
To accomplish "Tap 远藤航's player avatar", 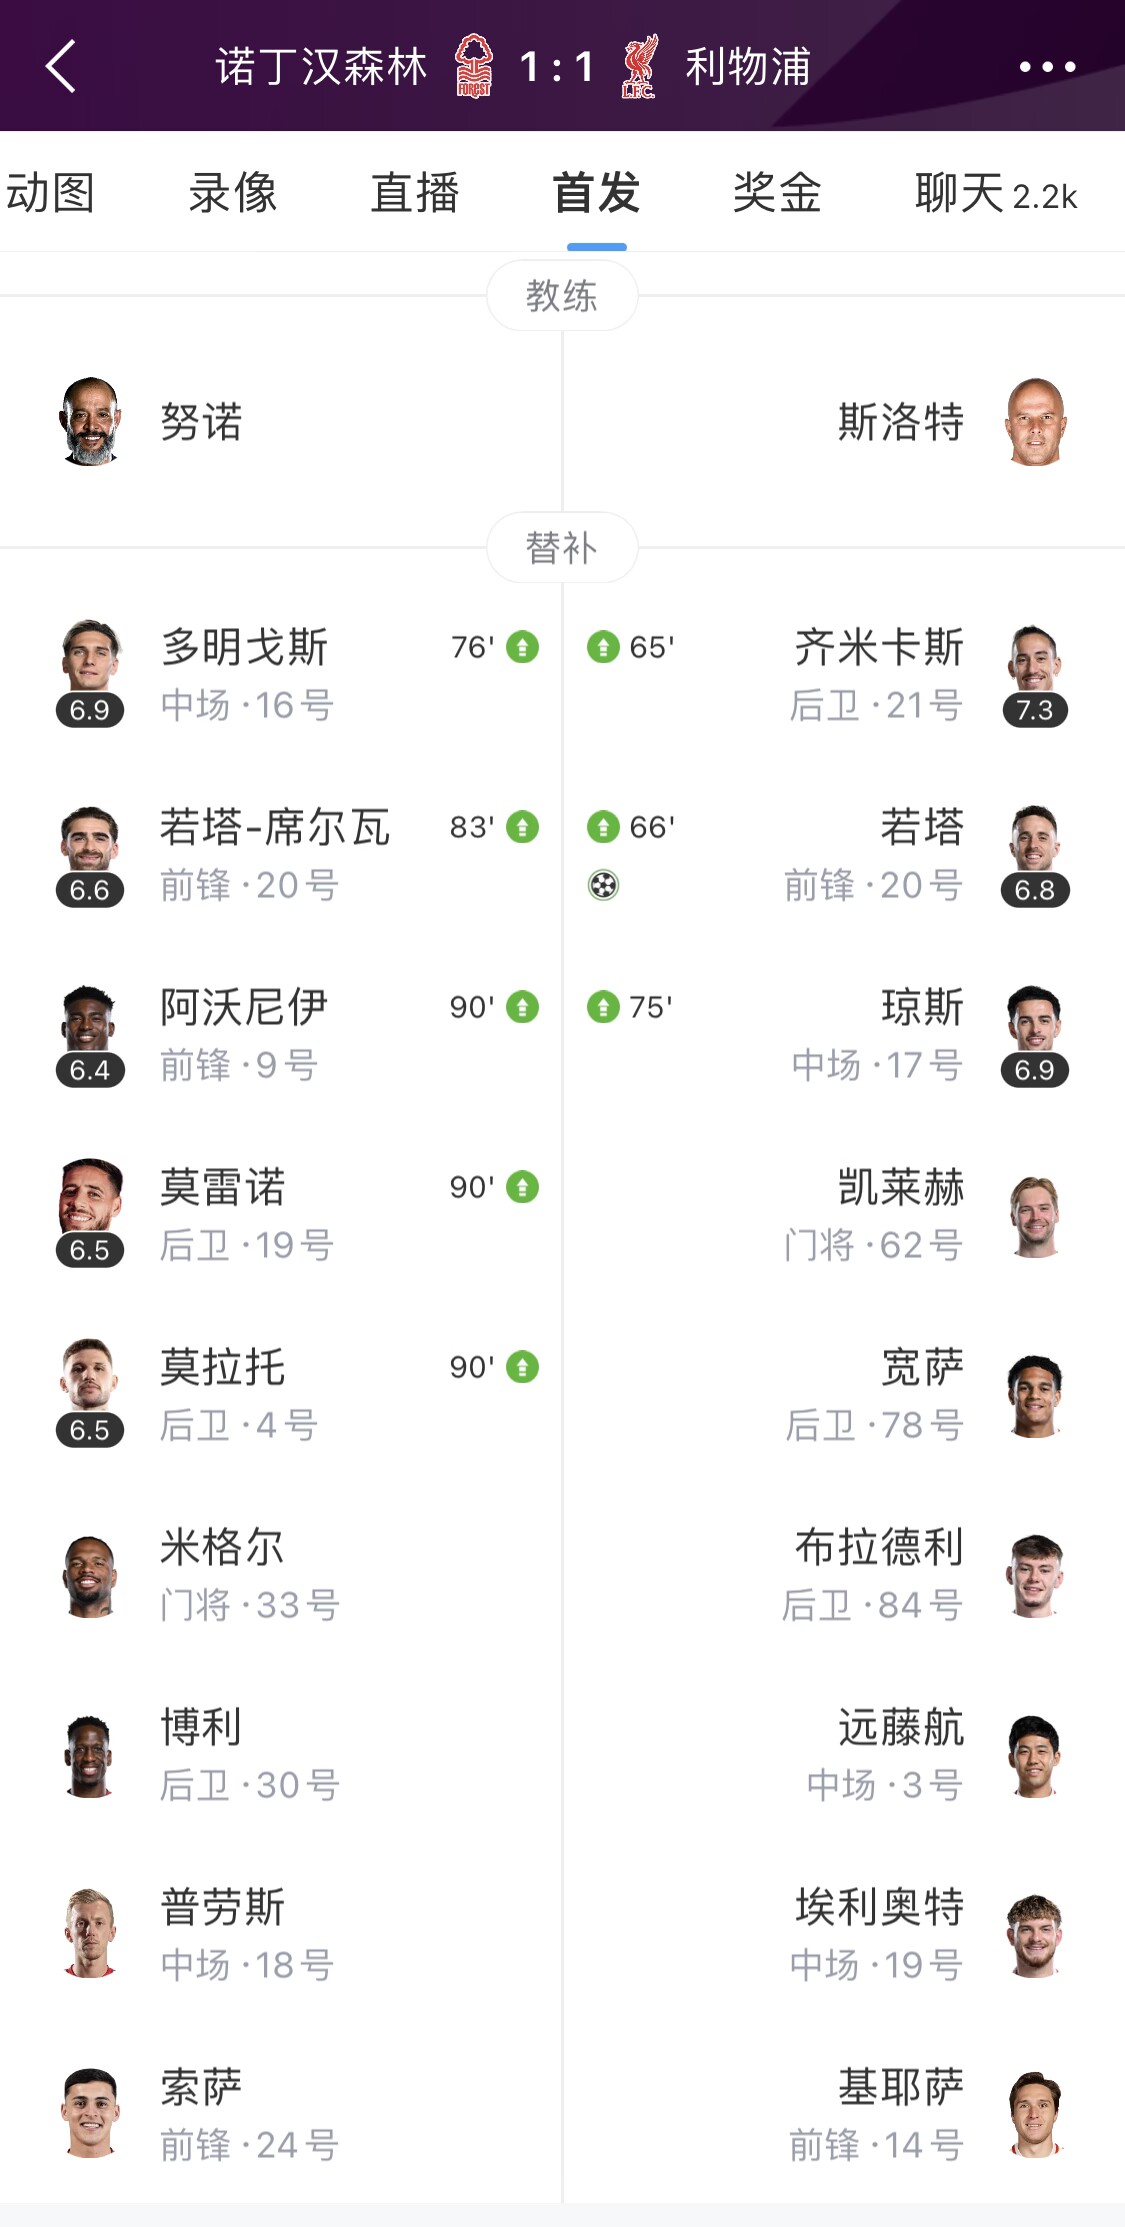I will [x=1035, y=1756].
